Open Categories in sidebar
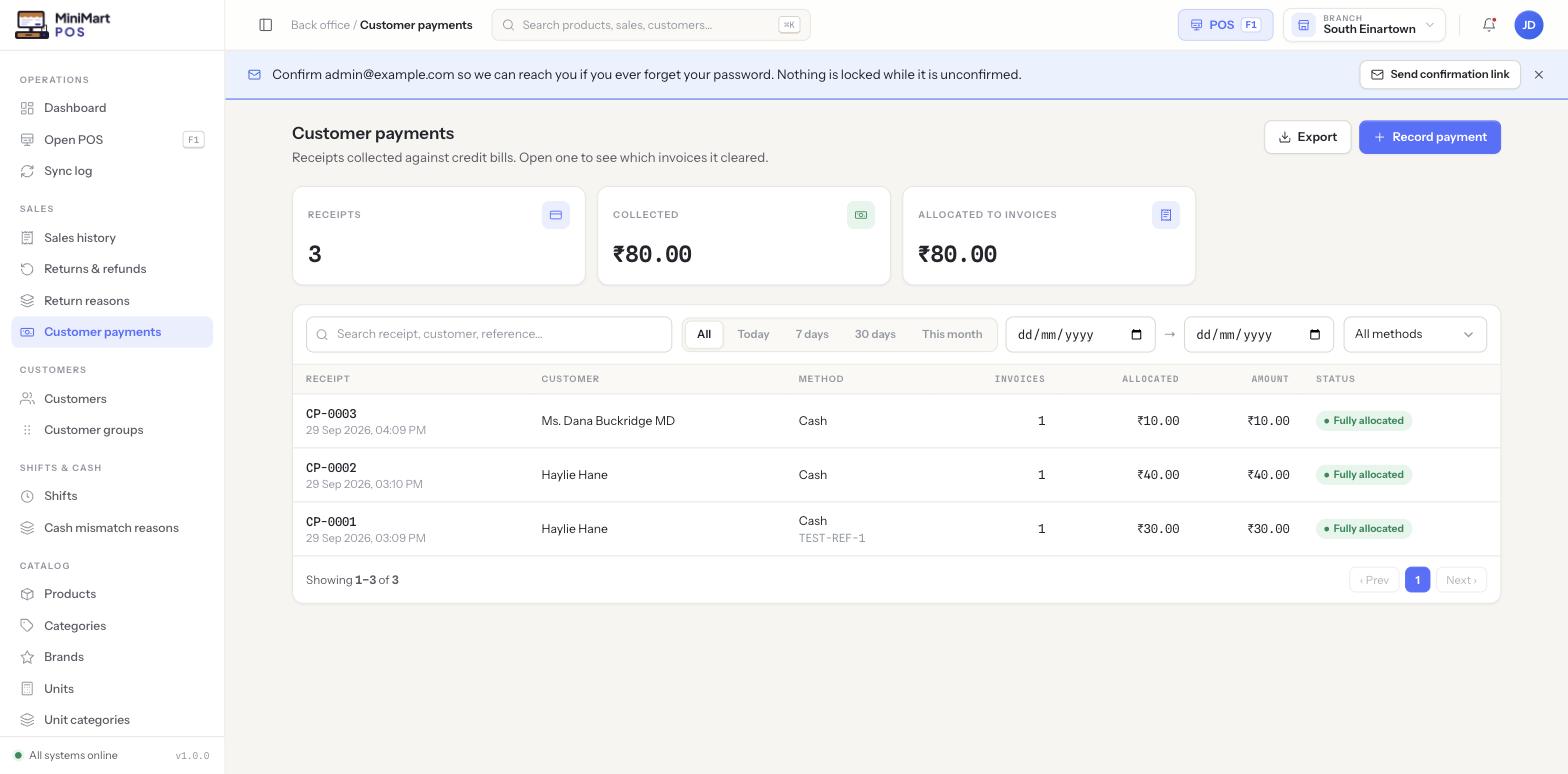This screenshot has width=1568, height=774. tap(112, 626)
